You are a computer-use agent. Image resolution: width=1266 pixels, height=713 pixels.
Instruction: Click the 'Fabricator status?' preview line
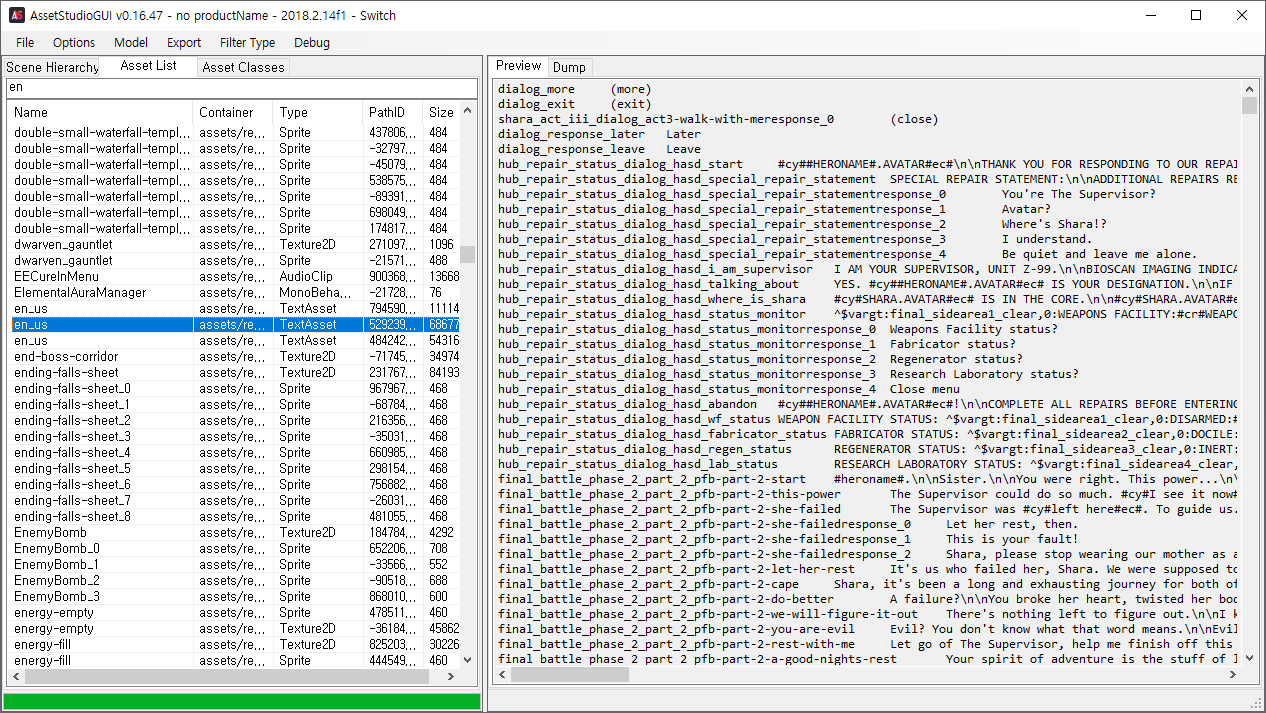click(756, 344)
